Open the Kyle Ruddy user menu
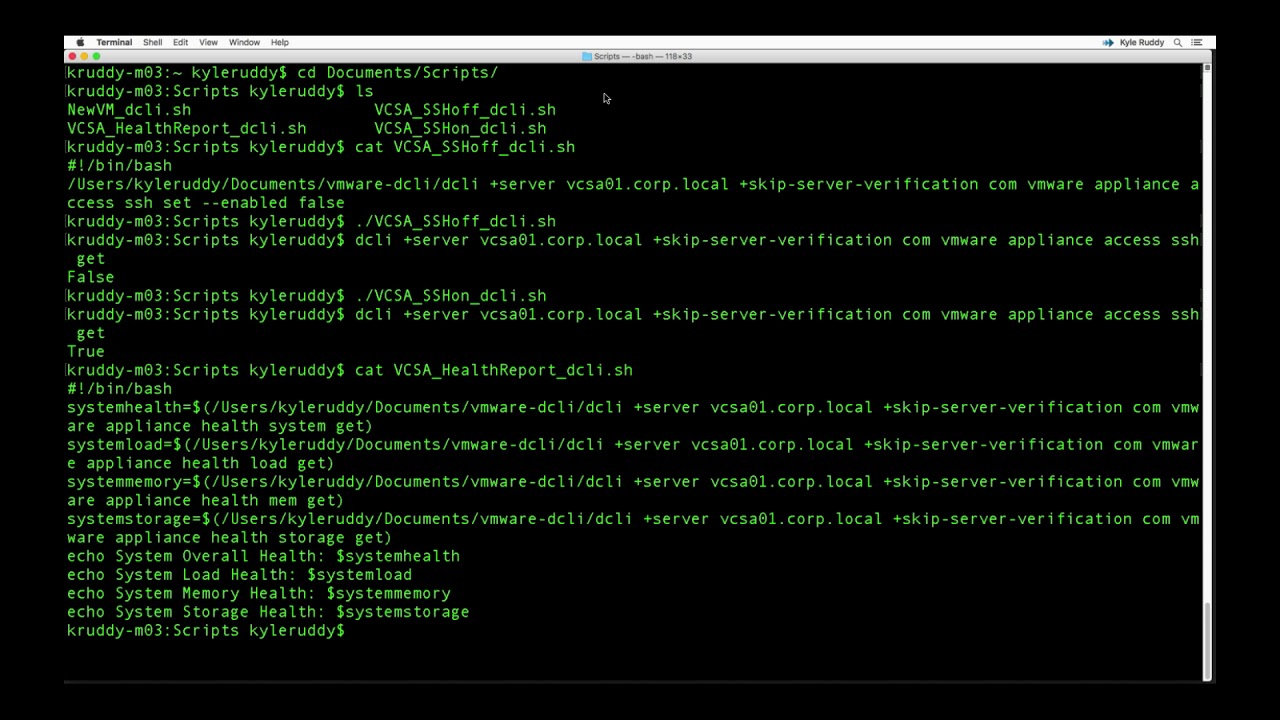1280x720 pixels. tap(1142, 42)
